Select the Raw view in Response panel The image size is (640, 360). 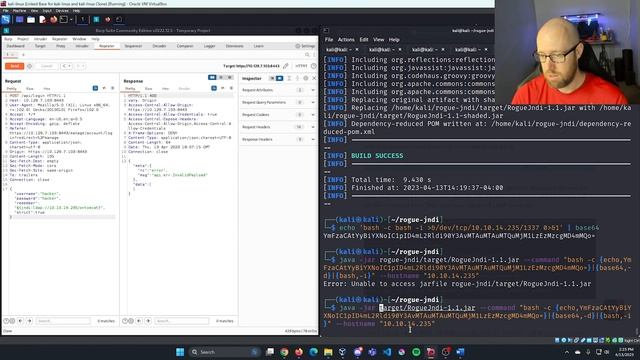pyautogui.click(x=149, y=89)
